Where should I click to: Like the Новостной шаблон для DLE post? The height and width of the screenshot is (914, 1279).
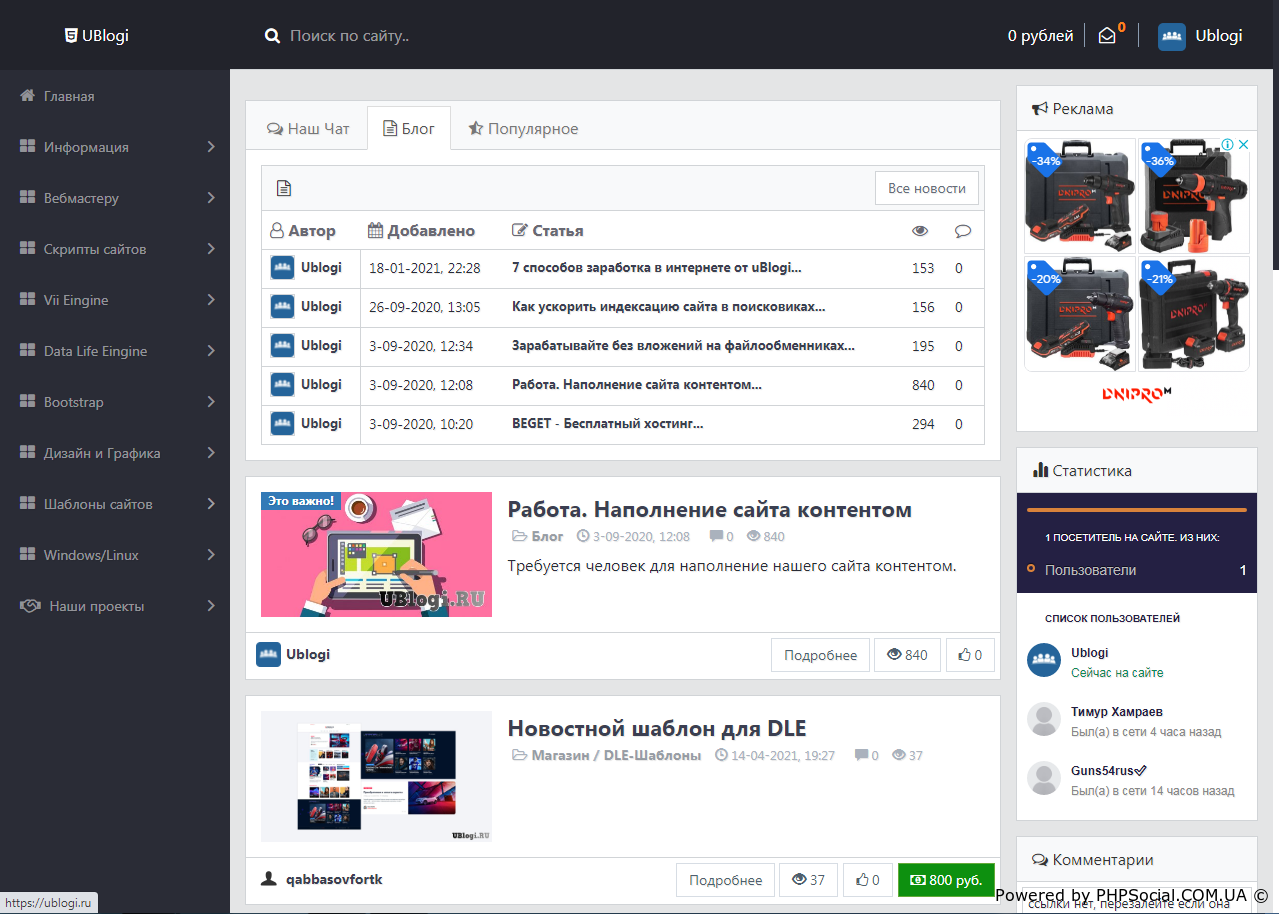[x=868, y=880]
